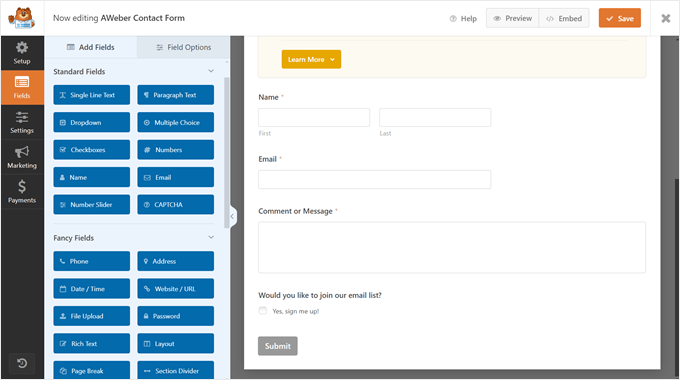Click the 'Comment or Message' field label
The width and height of the screenshot is (680, 380).
tap(295, 211)
